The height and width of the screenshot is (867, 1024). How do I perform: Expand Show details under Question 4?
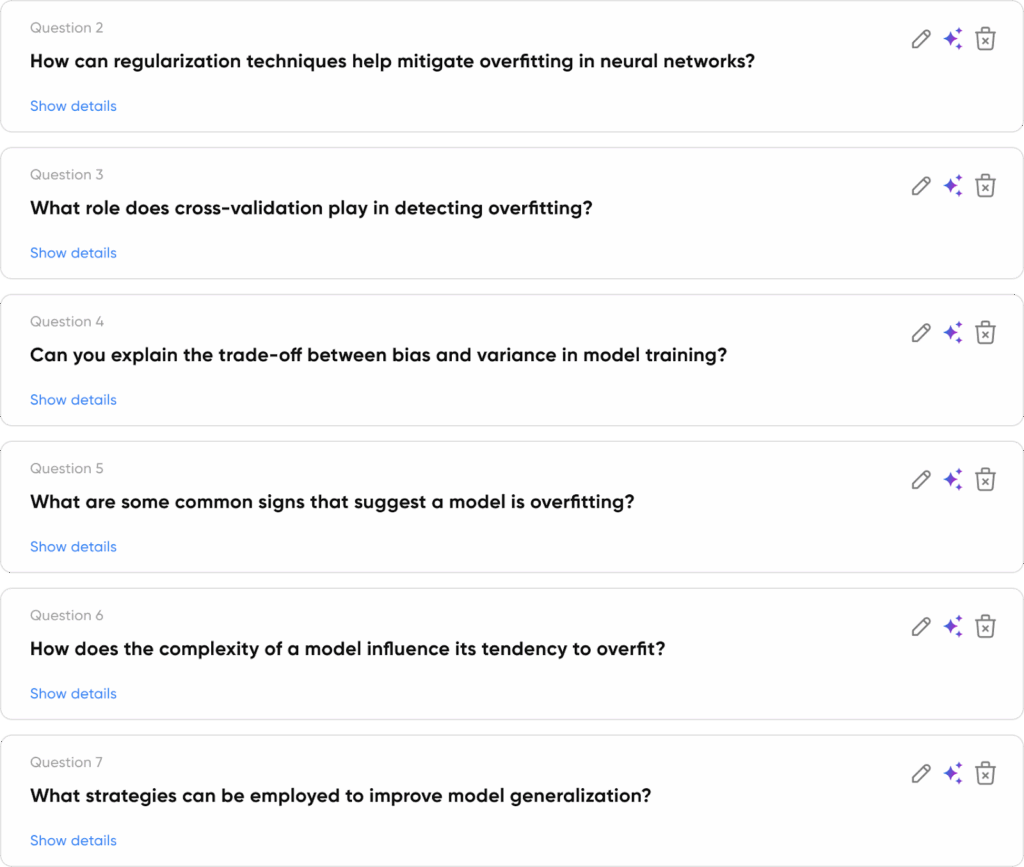[x=73, y=400]
